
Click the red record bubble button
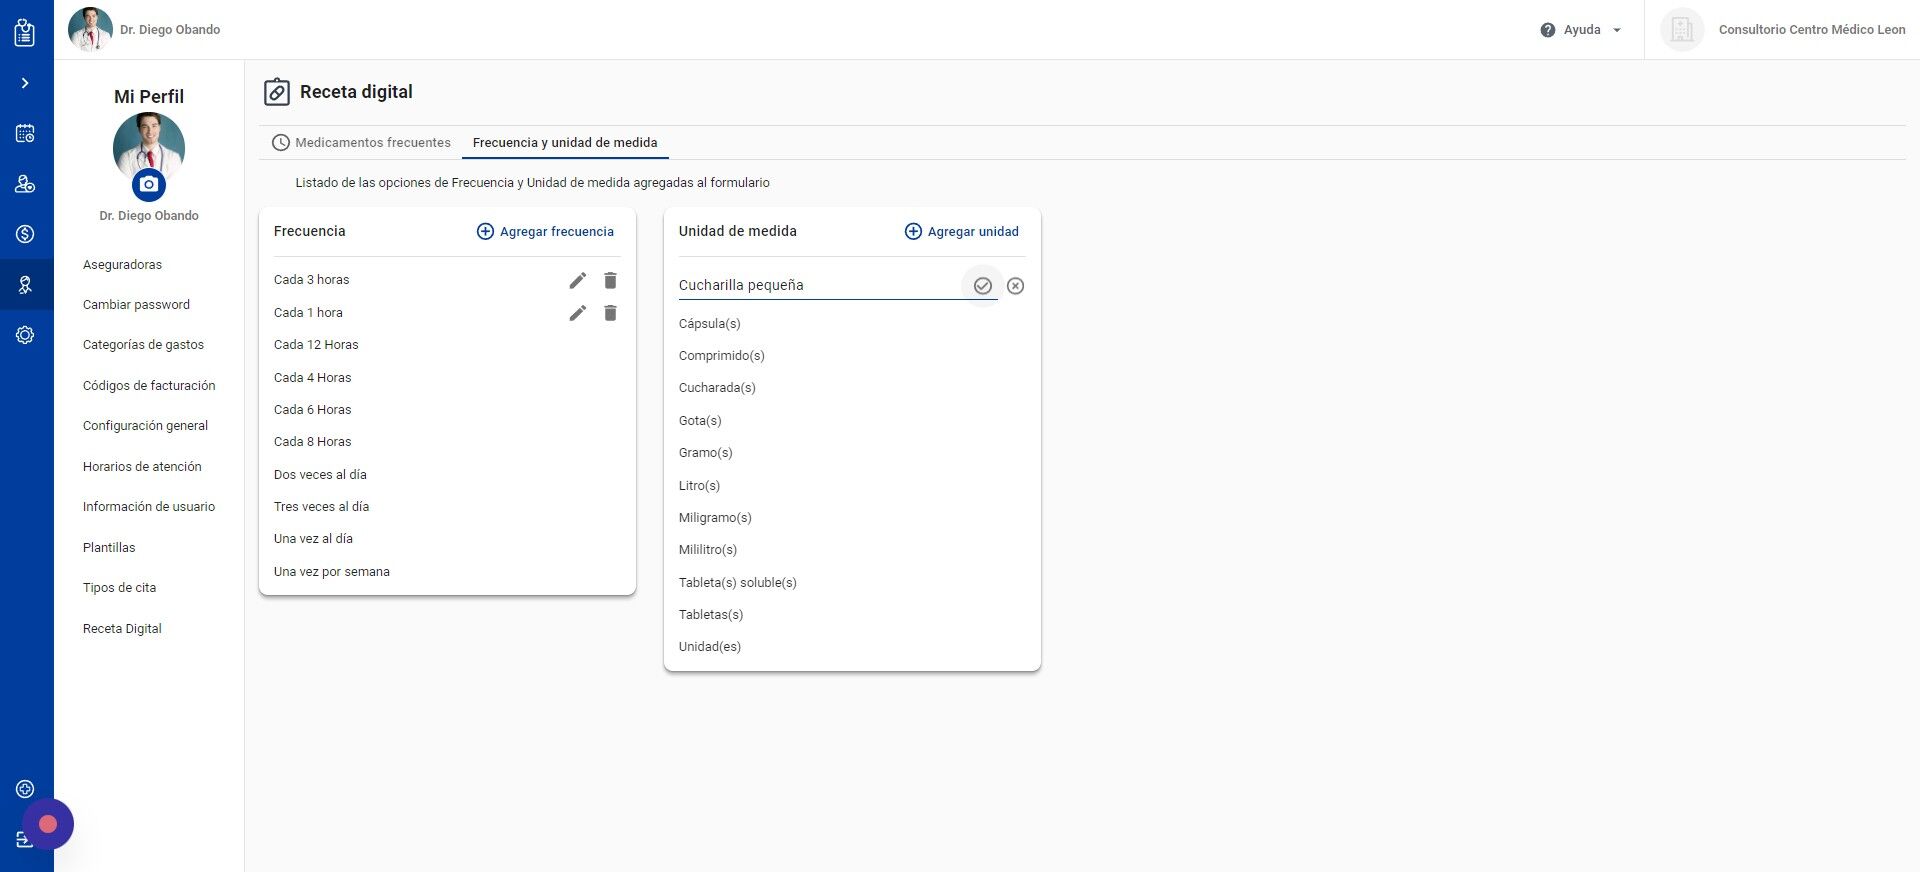click(47, 824)
